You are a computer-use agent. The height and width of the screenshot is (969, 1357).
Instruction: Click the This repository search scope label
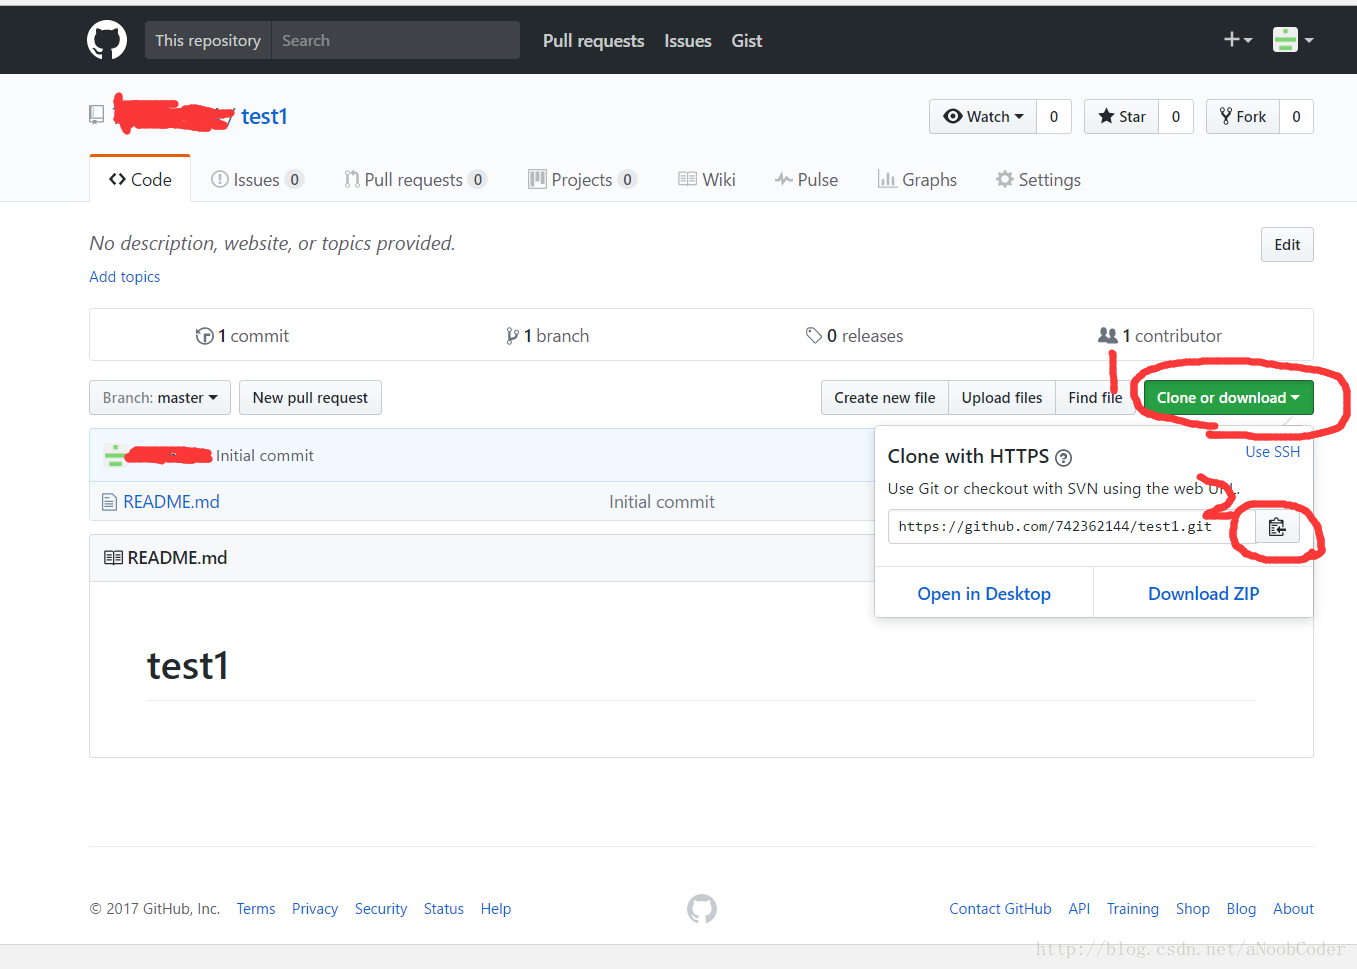click(x=208, y=40)
